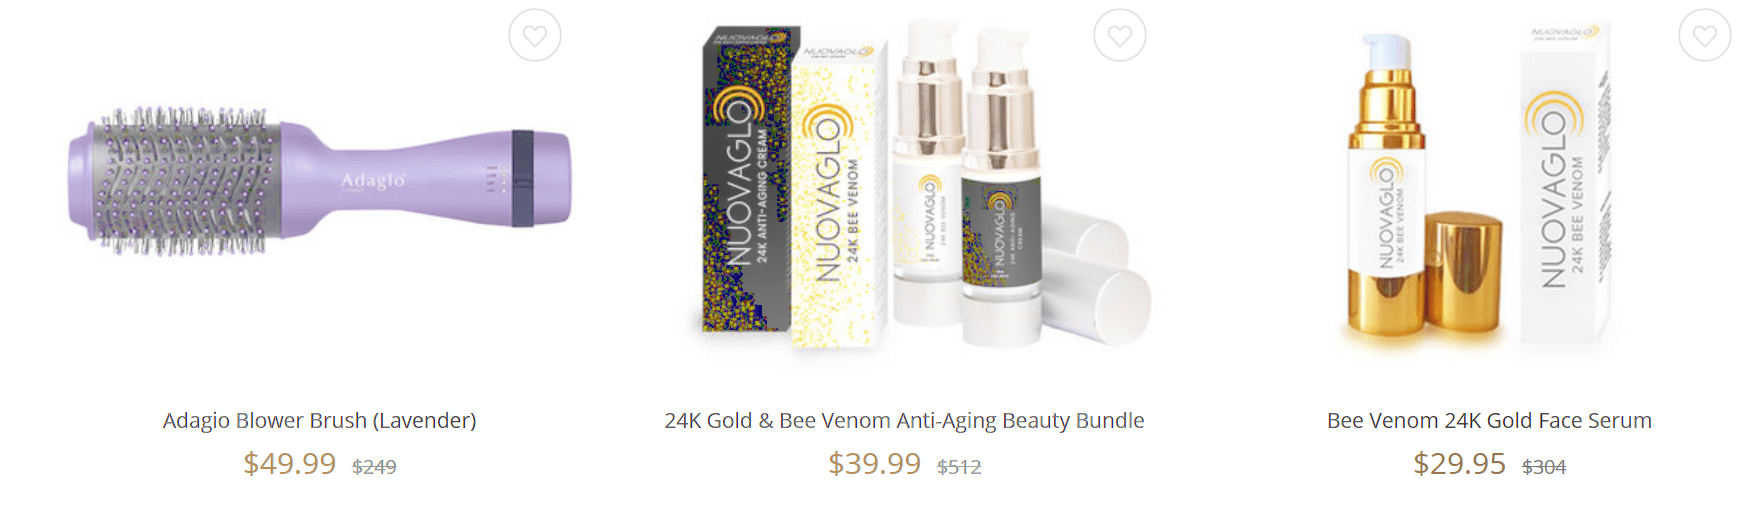Favorite the Anti-Aging Beauty Bundle with heart

pos(1120,36)
